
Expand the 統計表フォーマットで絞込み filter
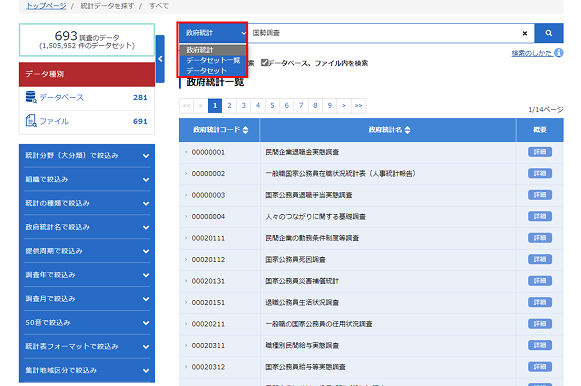point(87,347)
